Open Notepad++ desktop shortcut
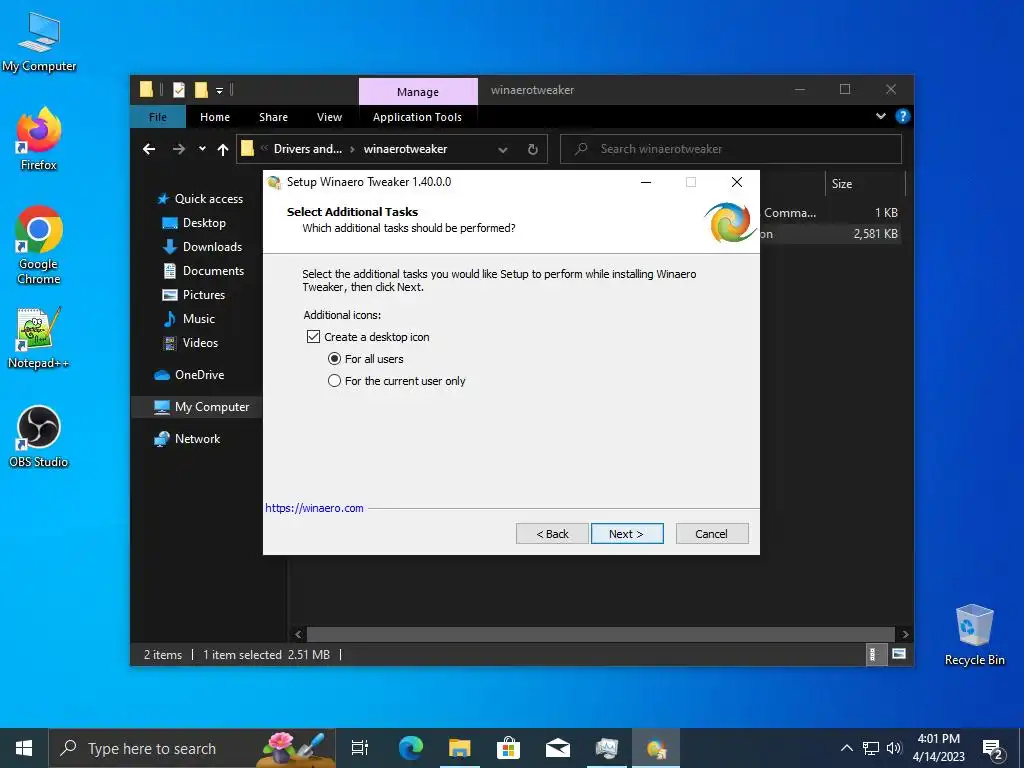 39,338
